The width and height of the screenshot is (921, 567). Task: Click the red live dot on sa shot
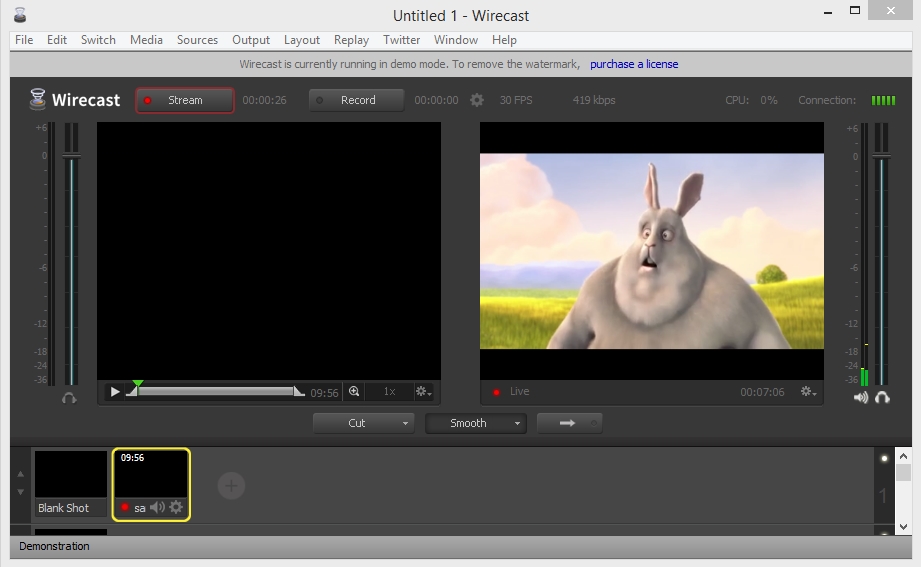click(x=125, y=507)
